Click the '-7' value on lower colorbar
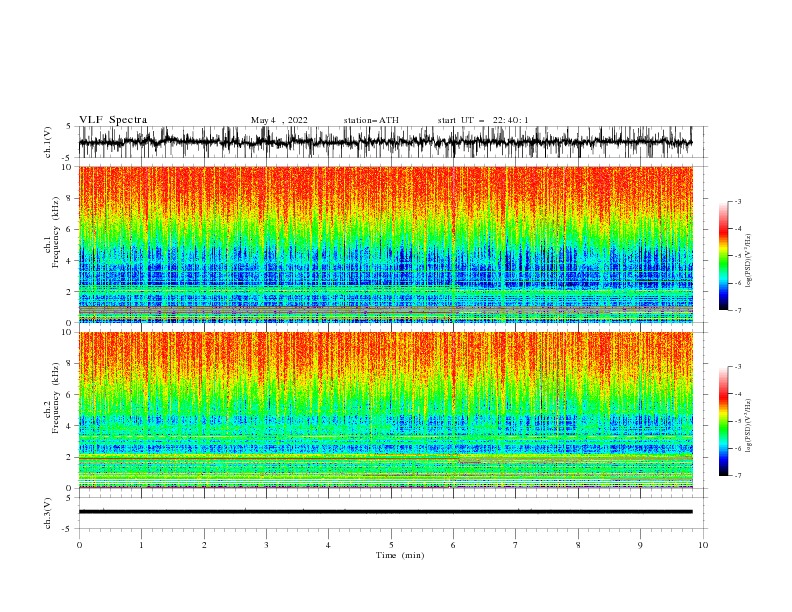The height and width of the screenshot is (612, 792). [x=737, y=476]
